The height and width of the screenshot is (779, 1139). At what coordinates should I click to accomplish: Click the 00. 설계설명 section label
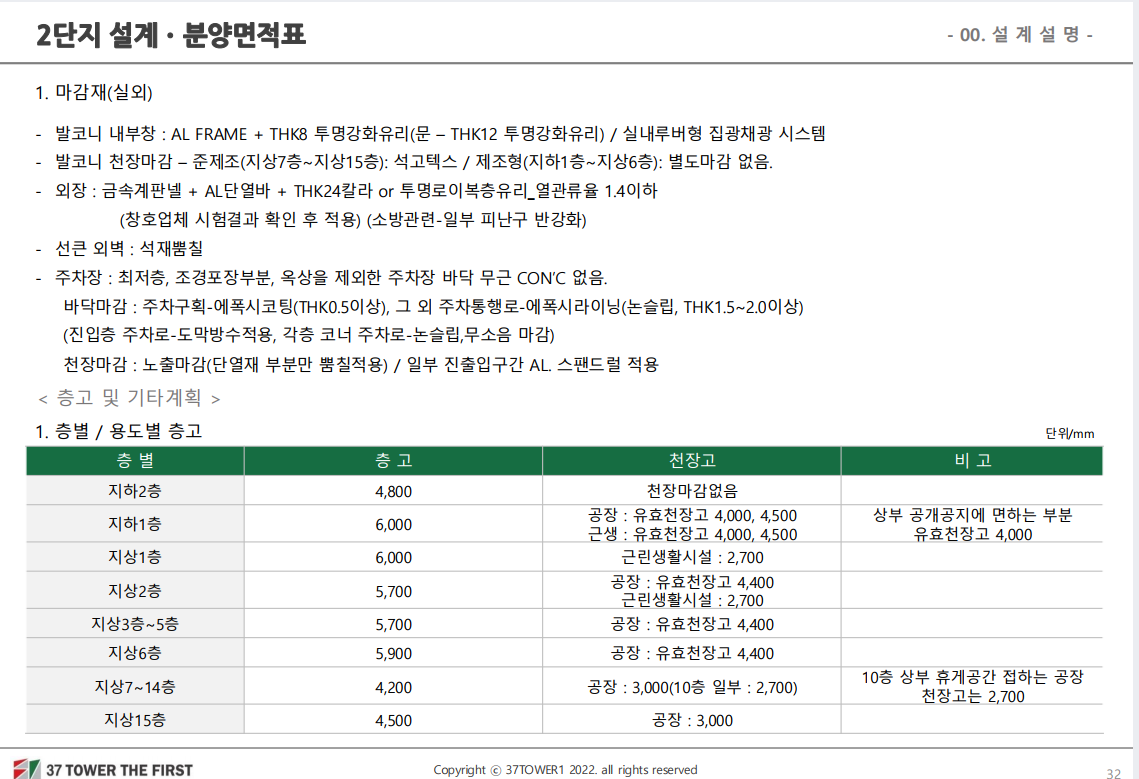[1020, 35]
